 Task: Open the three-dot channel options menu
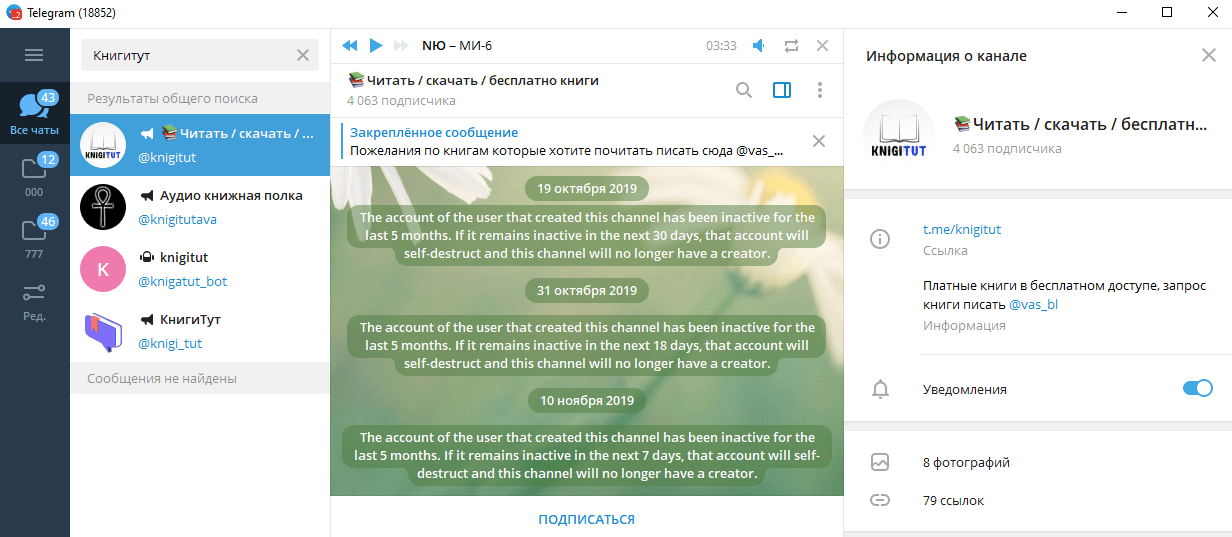[x=819, y=90]
